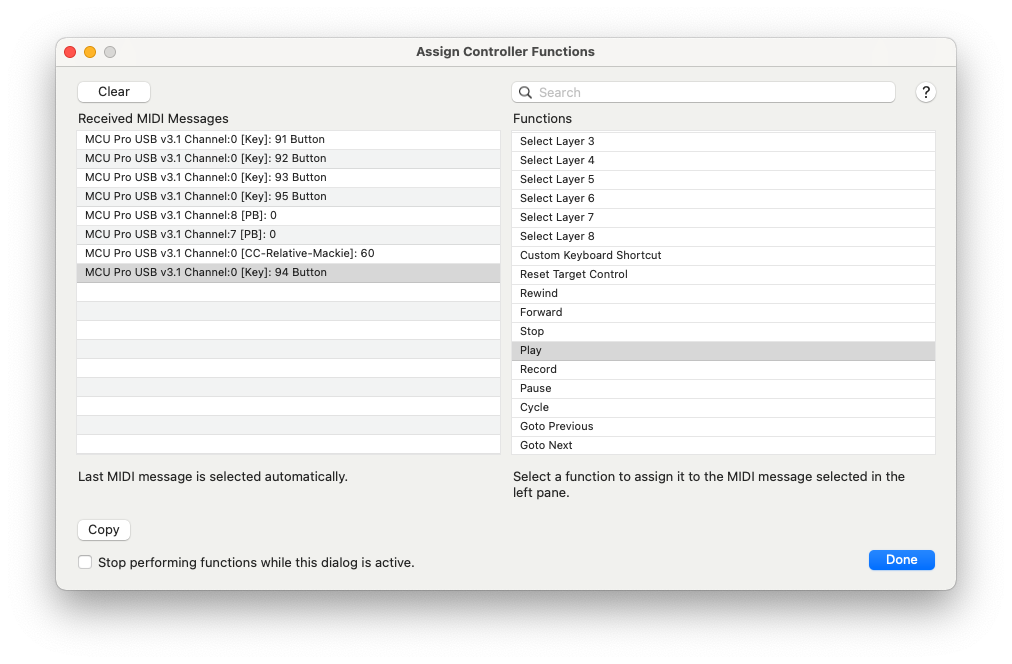The height and width of the screenshot is (664, 1012).
Task: Select the Key 91 Button MIDI message
Action: coord(288,139)
